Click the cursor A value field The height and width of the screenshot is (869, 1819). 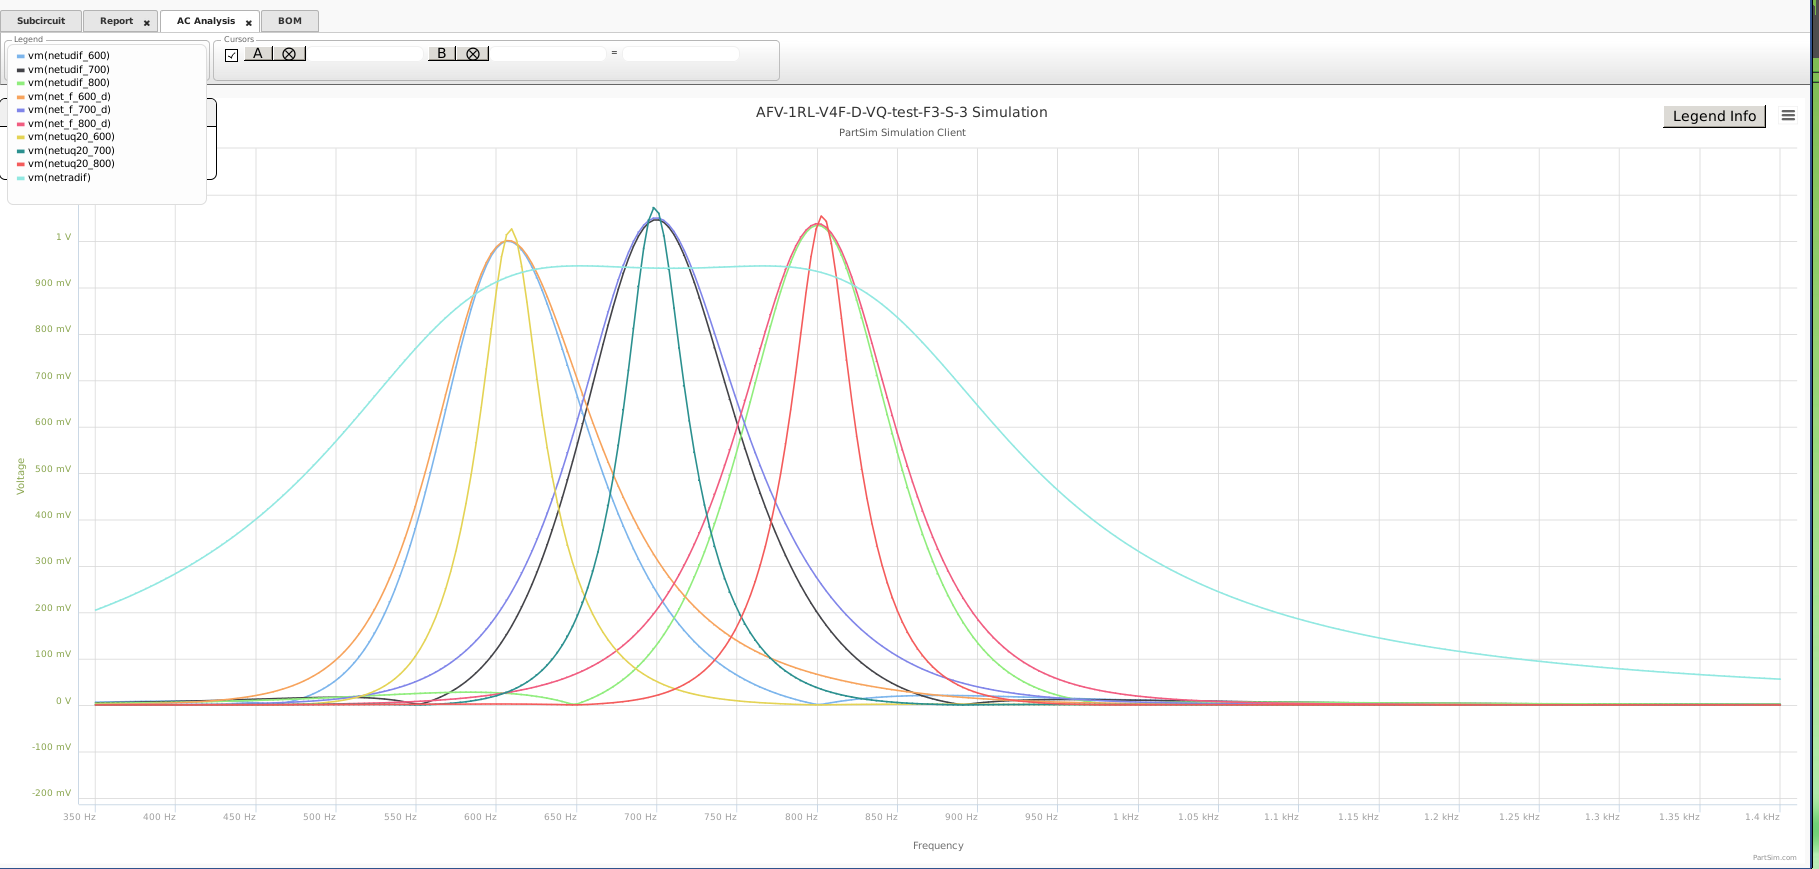(x=366, y=54)
